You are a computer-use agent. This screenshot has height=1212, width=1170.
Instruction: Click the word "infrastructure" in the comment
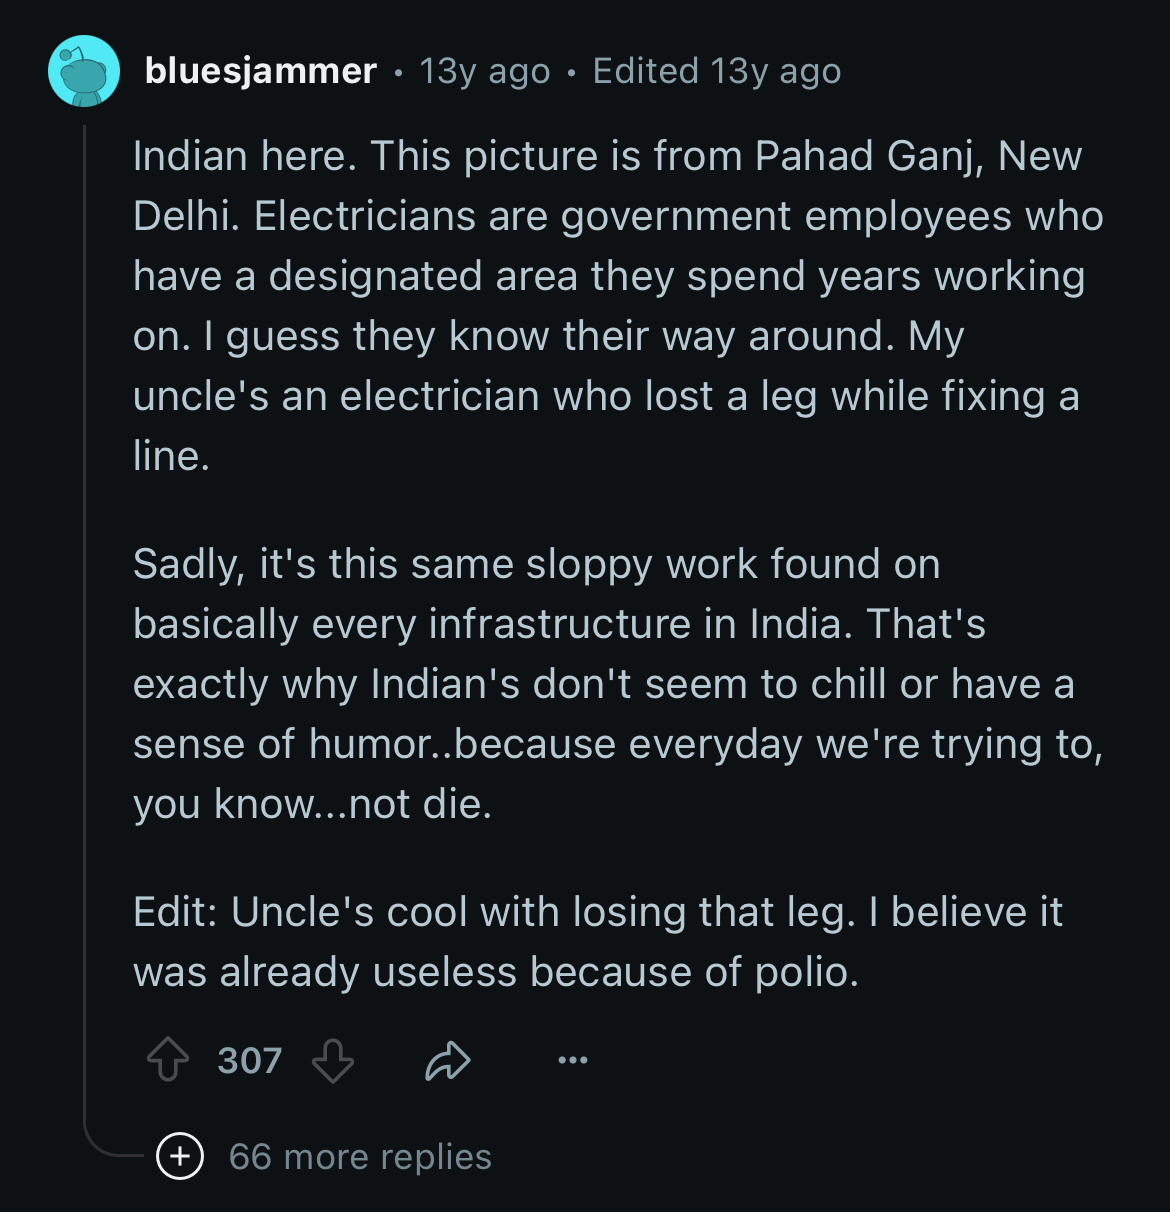tap(559, 624)
